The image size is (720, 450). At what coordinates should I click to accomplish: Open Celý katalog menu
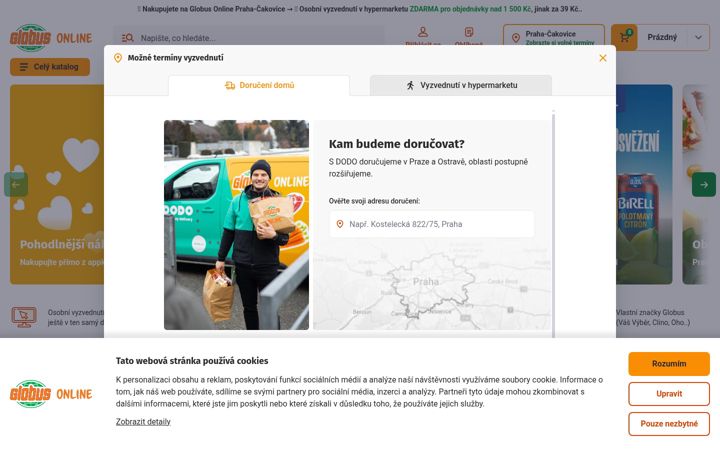pyautogui.click(x=50, y=67)
